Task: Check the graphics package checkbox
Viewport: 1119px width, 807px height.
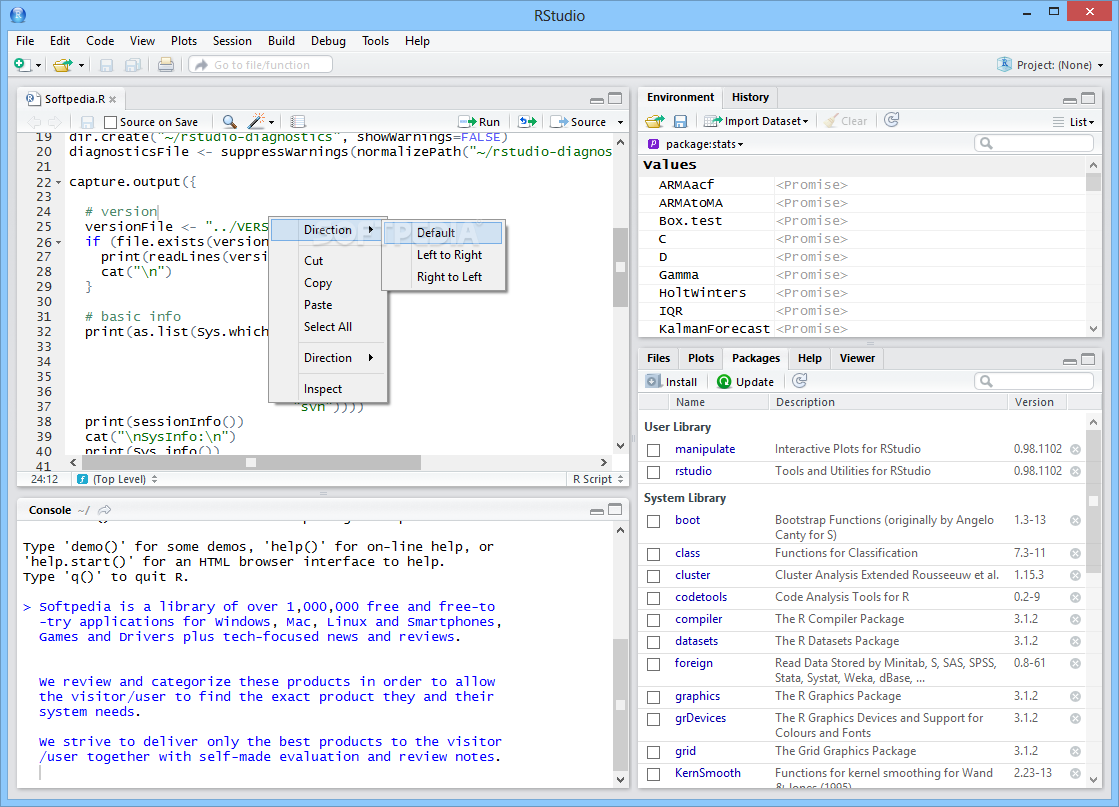Action: coord(654,697)
